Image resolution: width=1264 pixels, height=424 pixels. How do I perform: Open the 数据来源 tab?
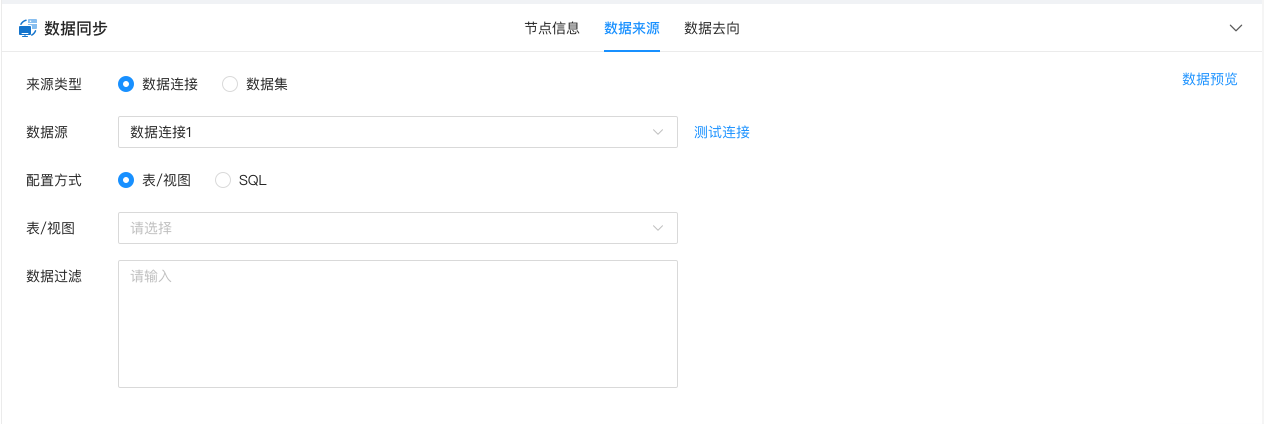tap(632, 28)
